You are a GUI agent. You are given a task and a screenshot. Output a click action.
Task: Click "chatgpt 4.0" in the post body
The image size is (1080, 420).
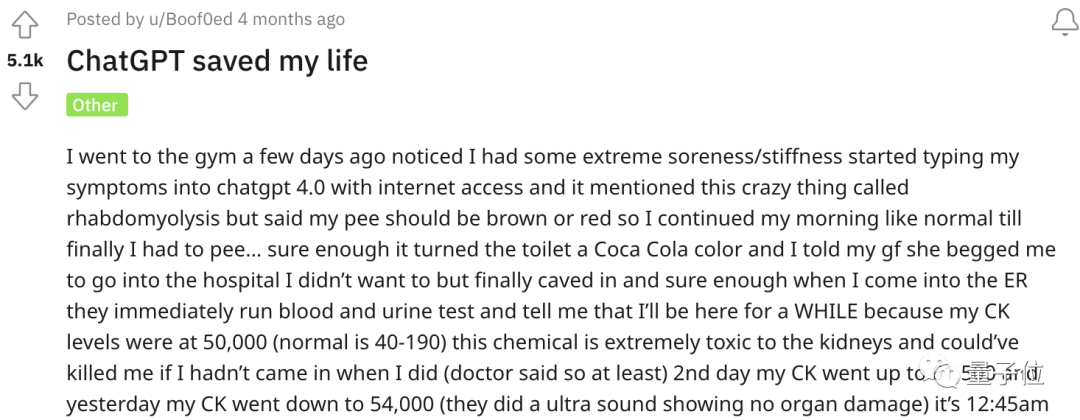(309, 187)
